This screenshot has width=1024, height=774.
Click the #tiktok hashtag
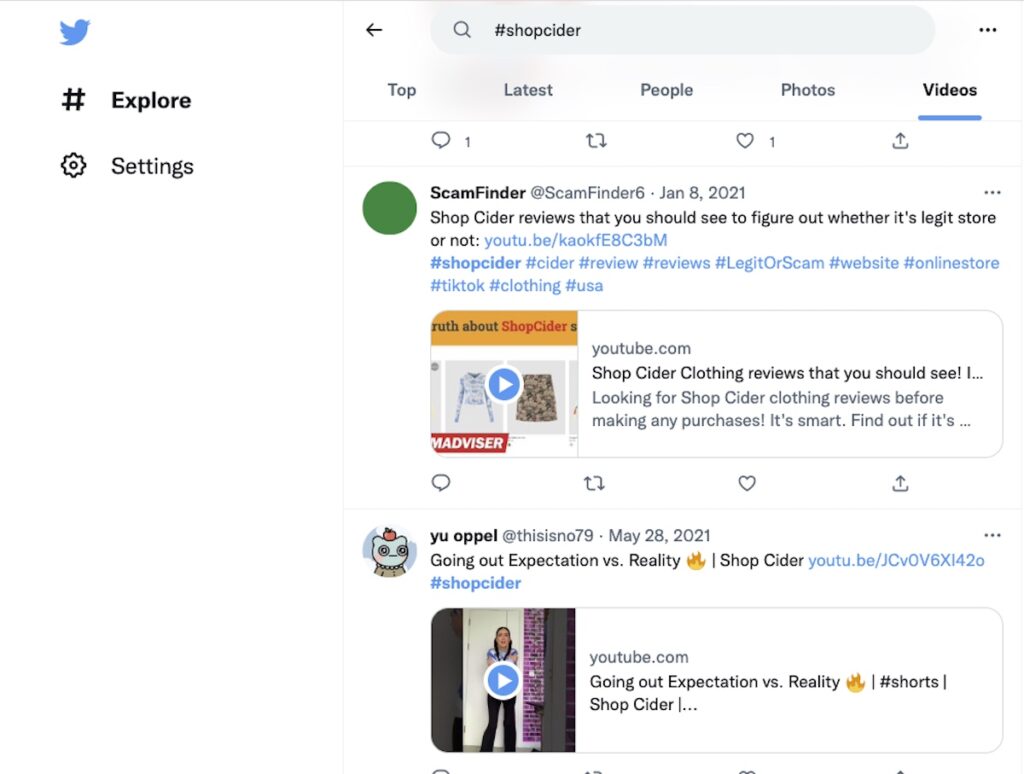pyautogui.click(x=457, y=286)
